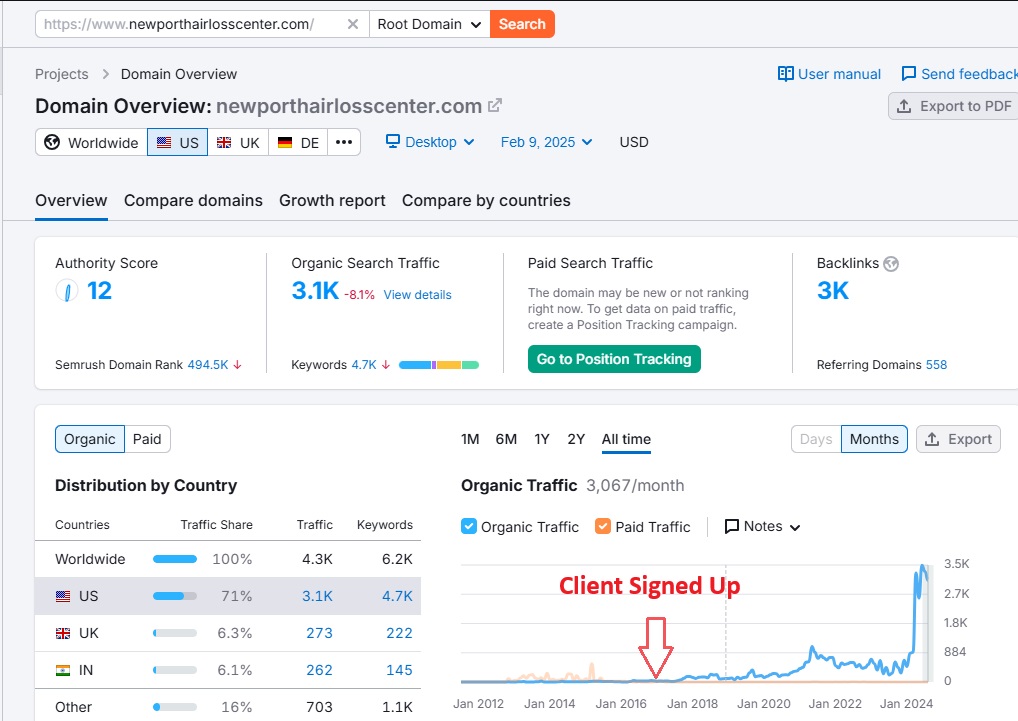1018x721 pixels.
Task: Open the Feb 9, 2025 date dropdown
Action: [x=546, y=142]
